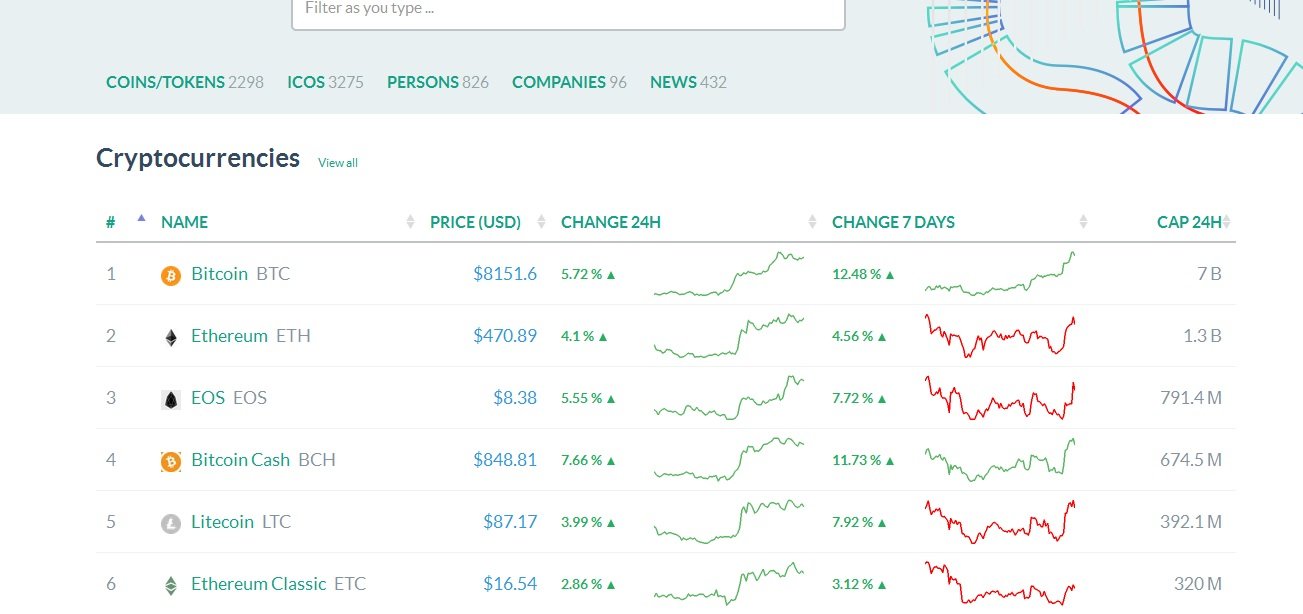Viewport: 1303px width, 614px height.
Task: Focus the 'Filter as you type' search field
Action: click(568, 10)
